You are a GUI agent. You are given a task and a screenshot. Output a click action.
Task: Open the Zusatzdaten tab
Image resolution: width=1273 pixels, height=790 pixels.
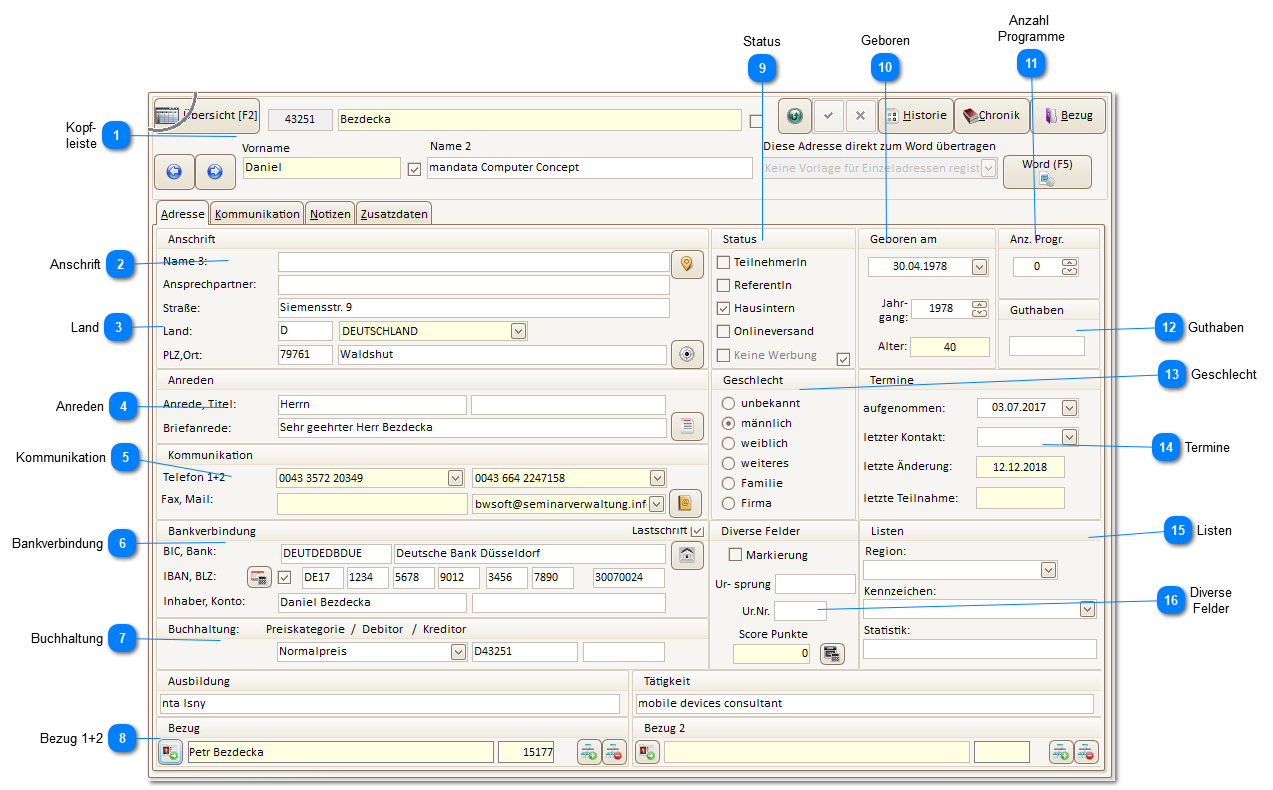(x=394, y=214)
